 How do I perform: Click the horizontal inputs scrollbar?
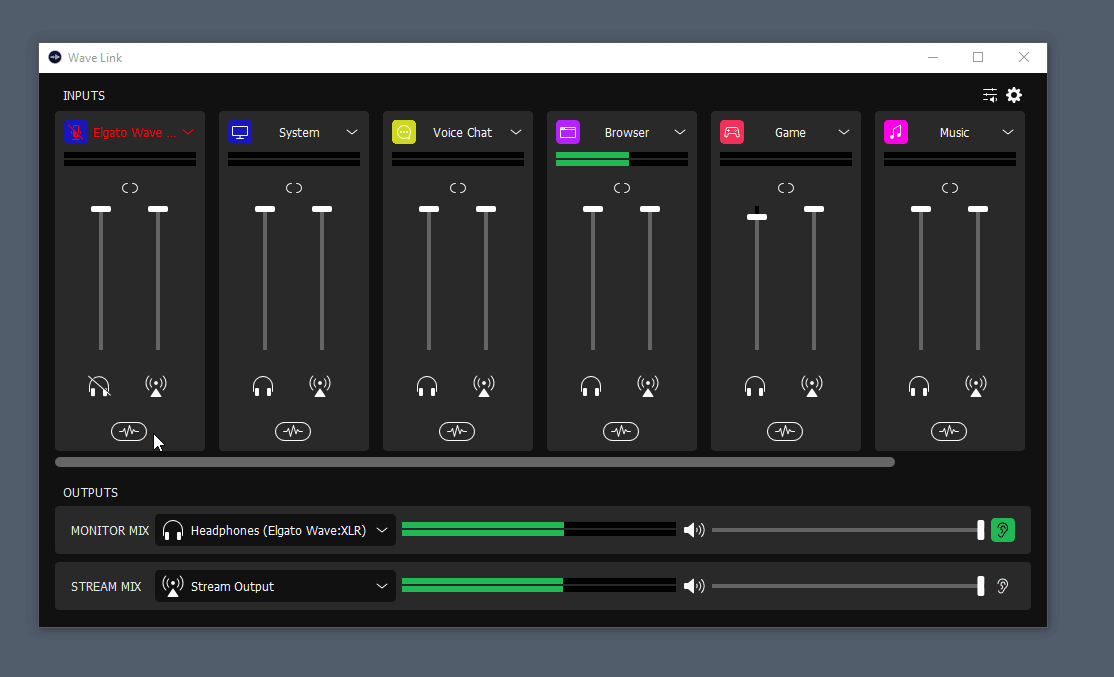[x=475, y=462]
